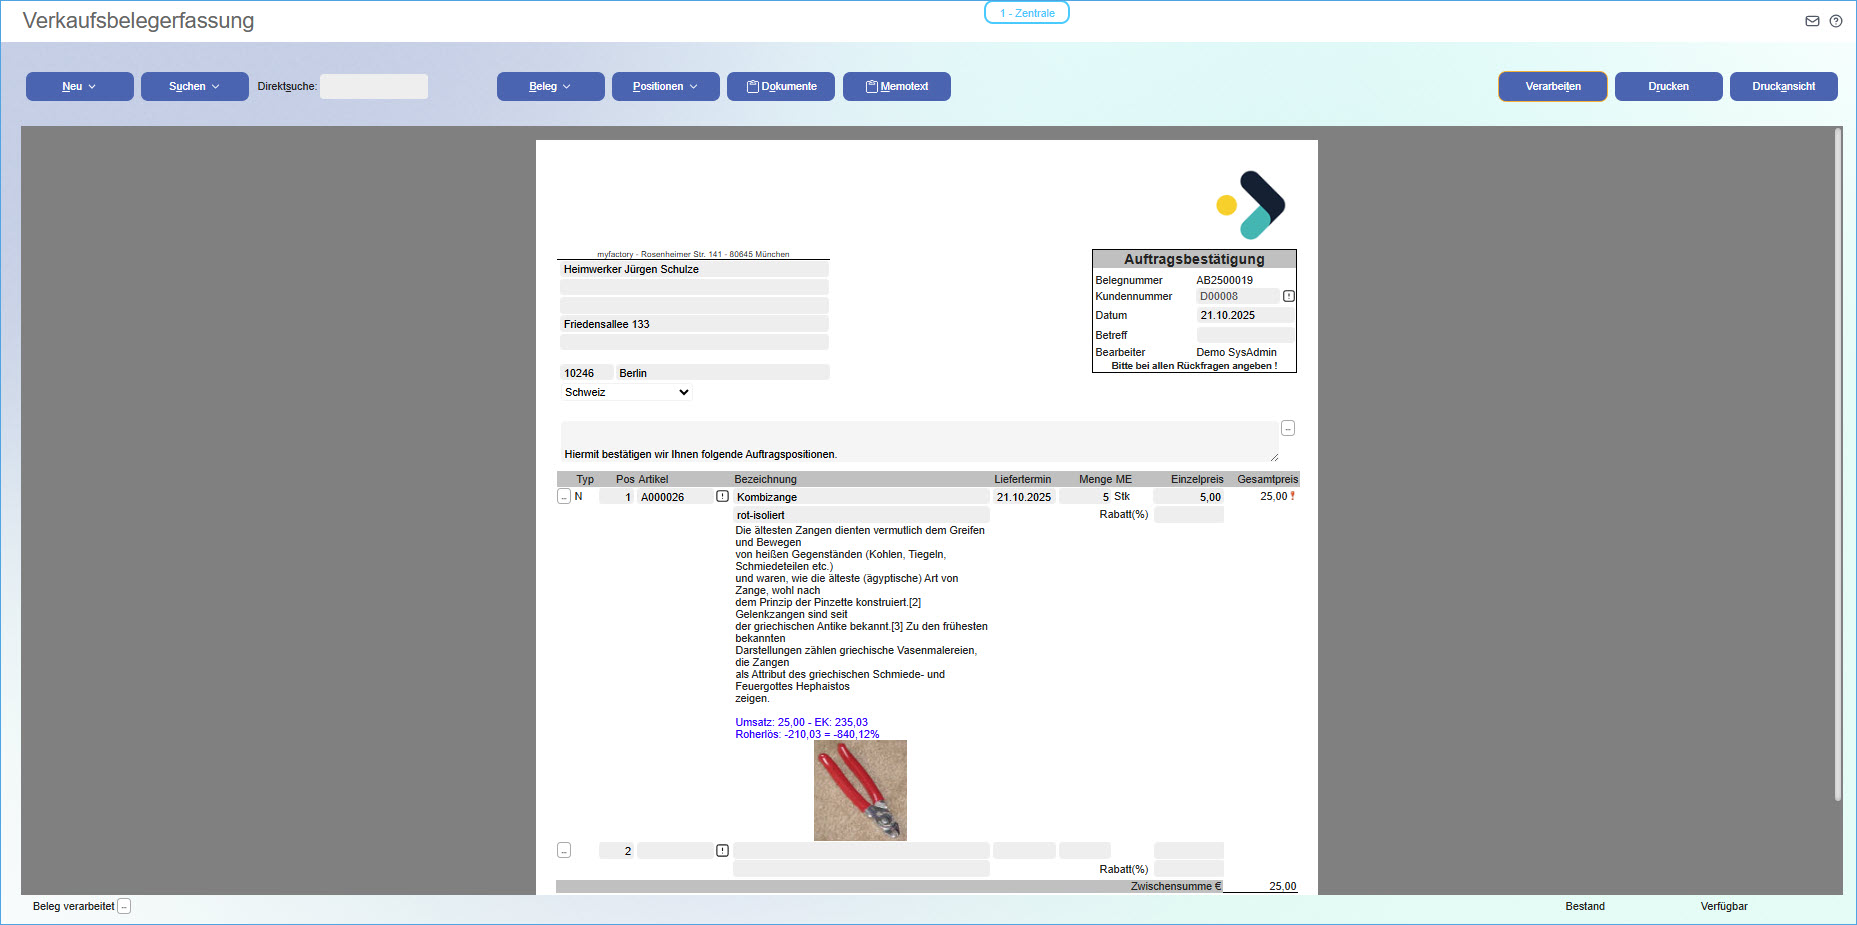Open the mail envelope icon
Image resolution: width=1857 pixels, height=925 pixels.
tap(1812, 21)
